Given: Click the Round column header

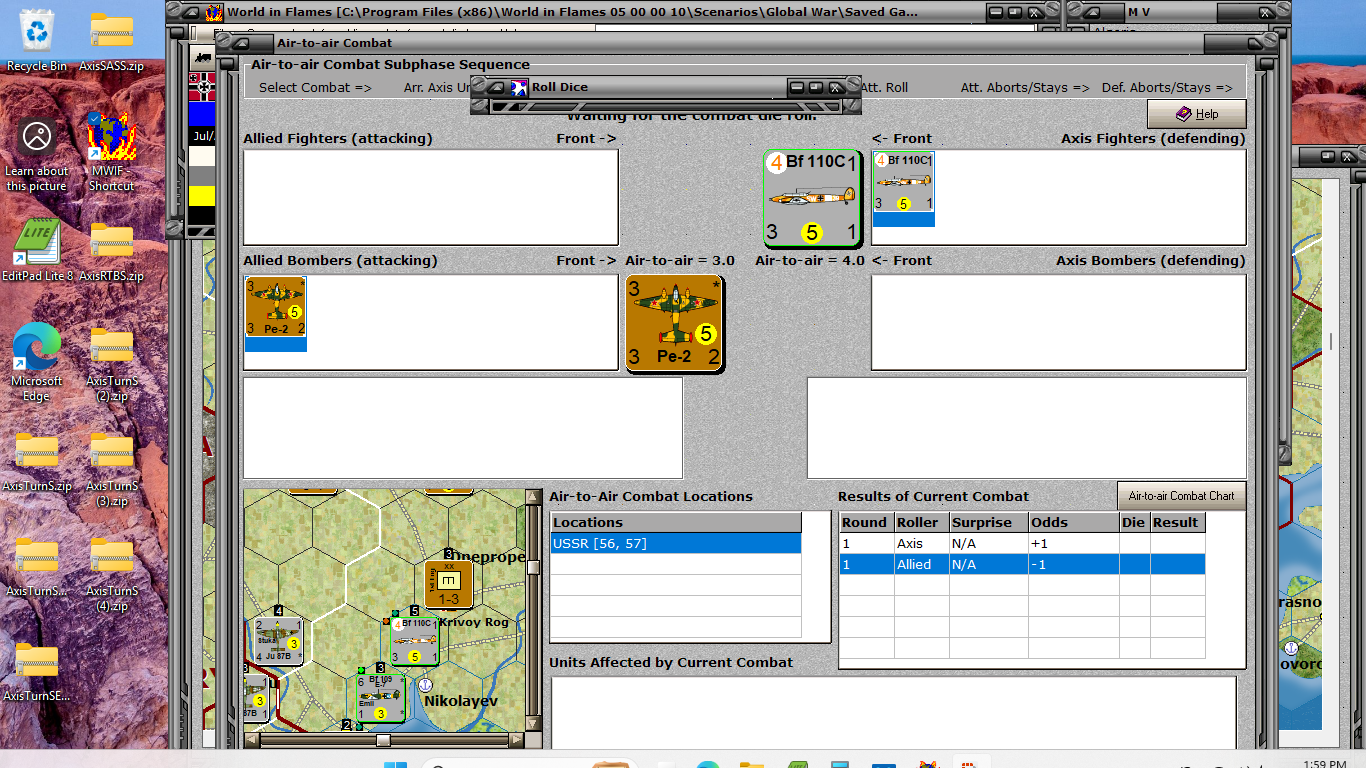Looking at the screenshot, I should [865, 523].
